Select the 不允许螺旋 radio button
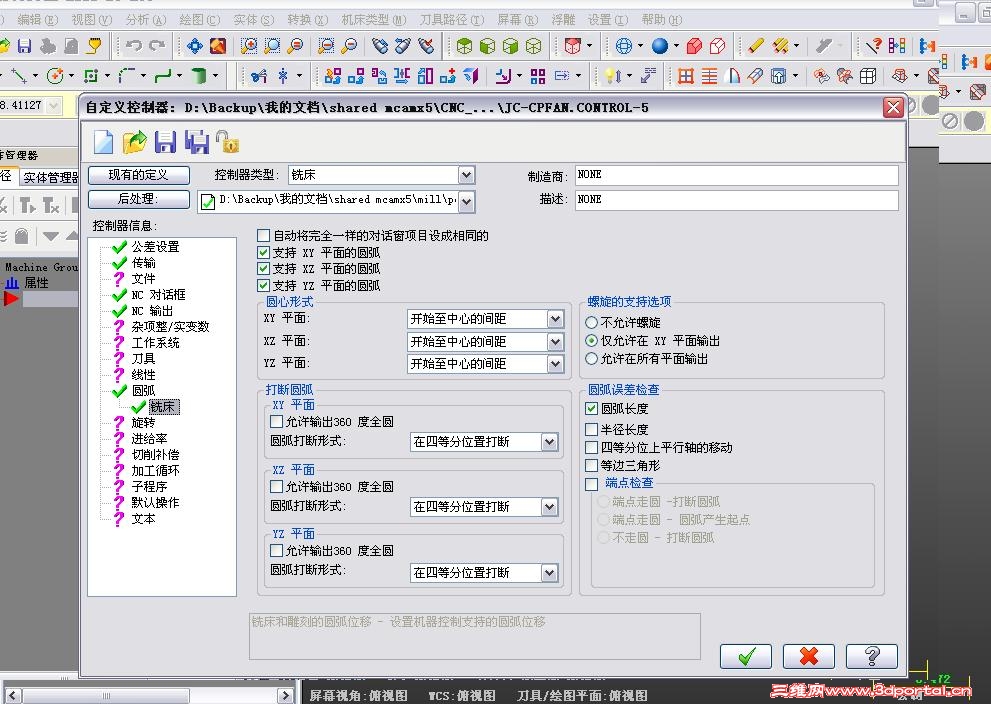The height and width of the screenshot is (704, 991). pos(592,323)
